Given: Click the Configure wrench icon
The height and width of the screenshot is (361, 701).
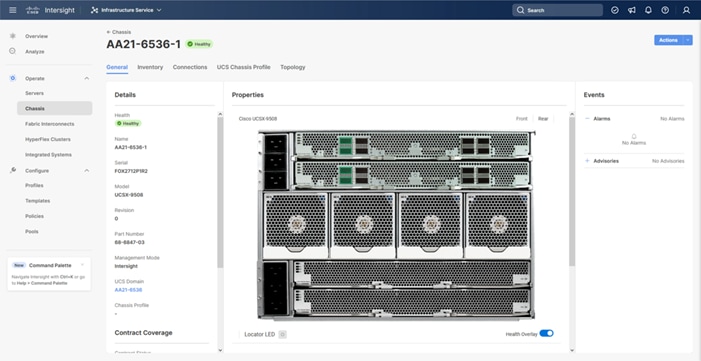Looking at the screenshot, I should [13, 170].
